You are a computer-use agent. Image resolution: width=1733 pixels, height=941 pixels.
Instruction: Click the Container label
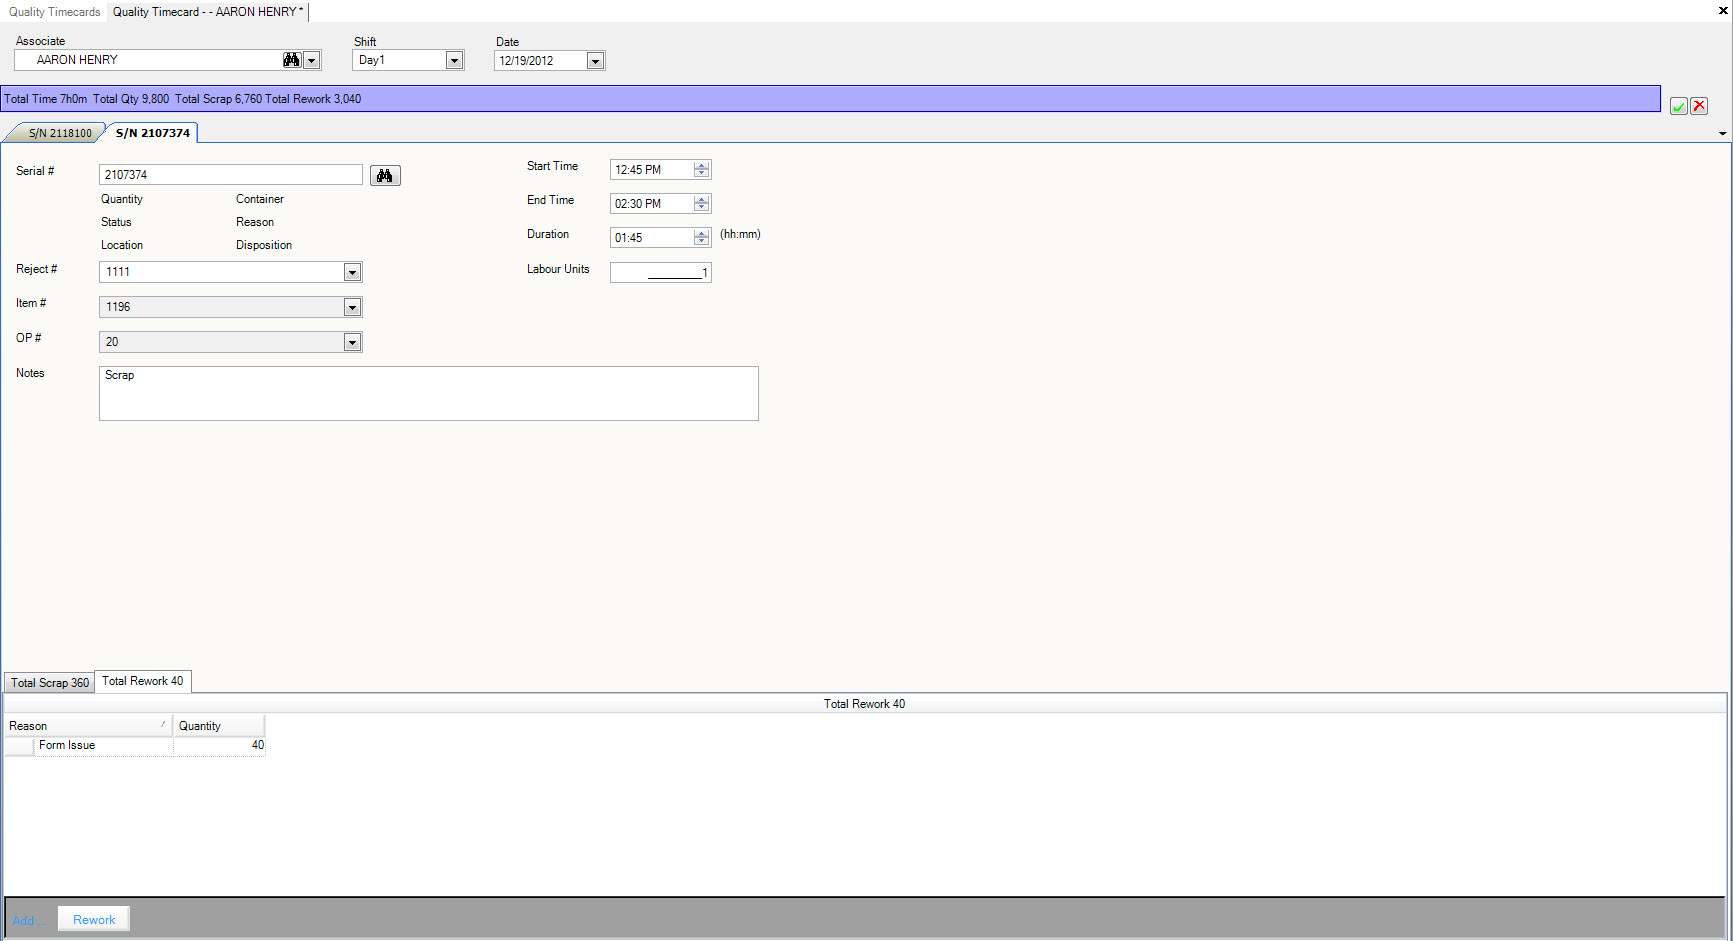260,199
